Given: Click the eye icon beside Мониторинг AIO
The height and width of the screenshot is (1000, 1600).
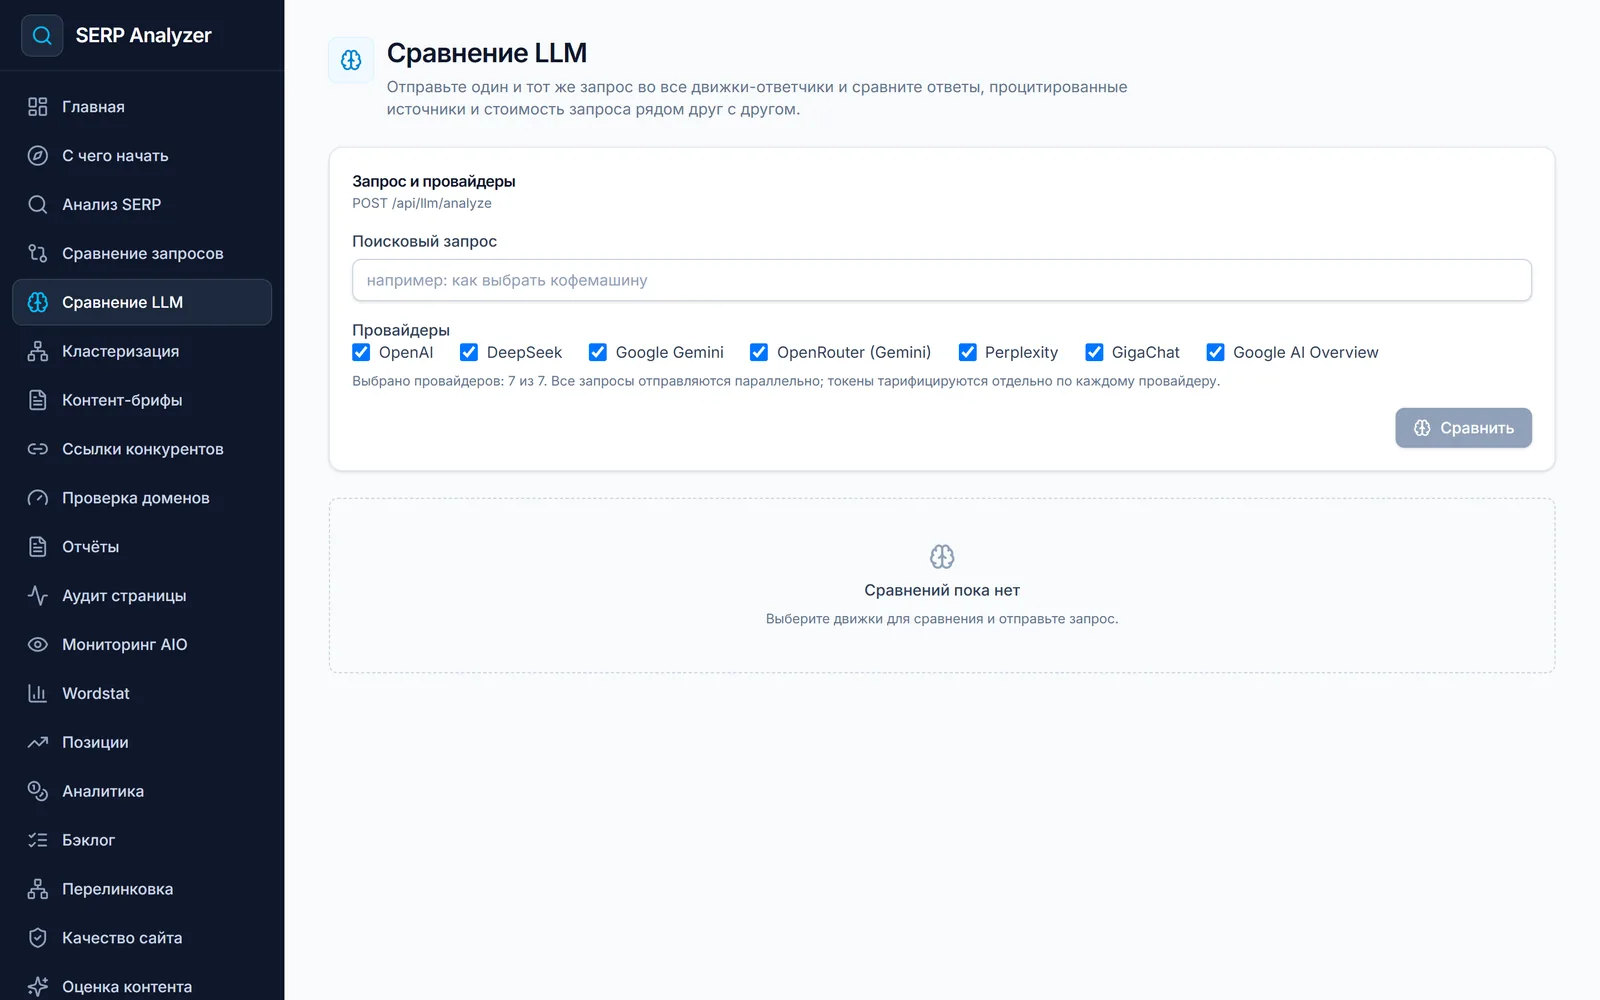Looking at the screenshot, I should click(x=38, y=645).
